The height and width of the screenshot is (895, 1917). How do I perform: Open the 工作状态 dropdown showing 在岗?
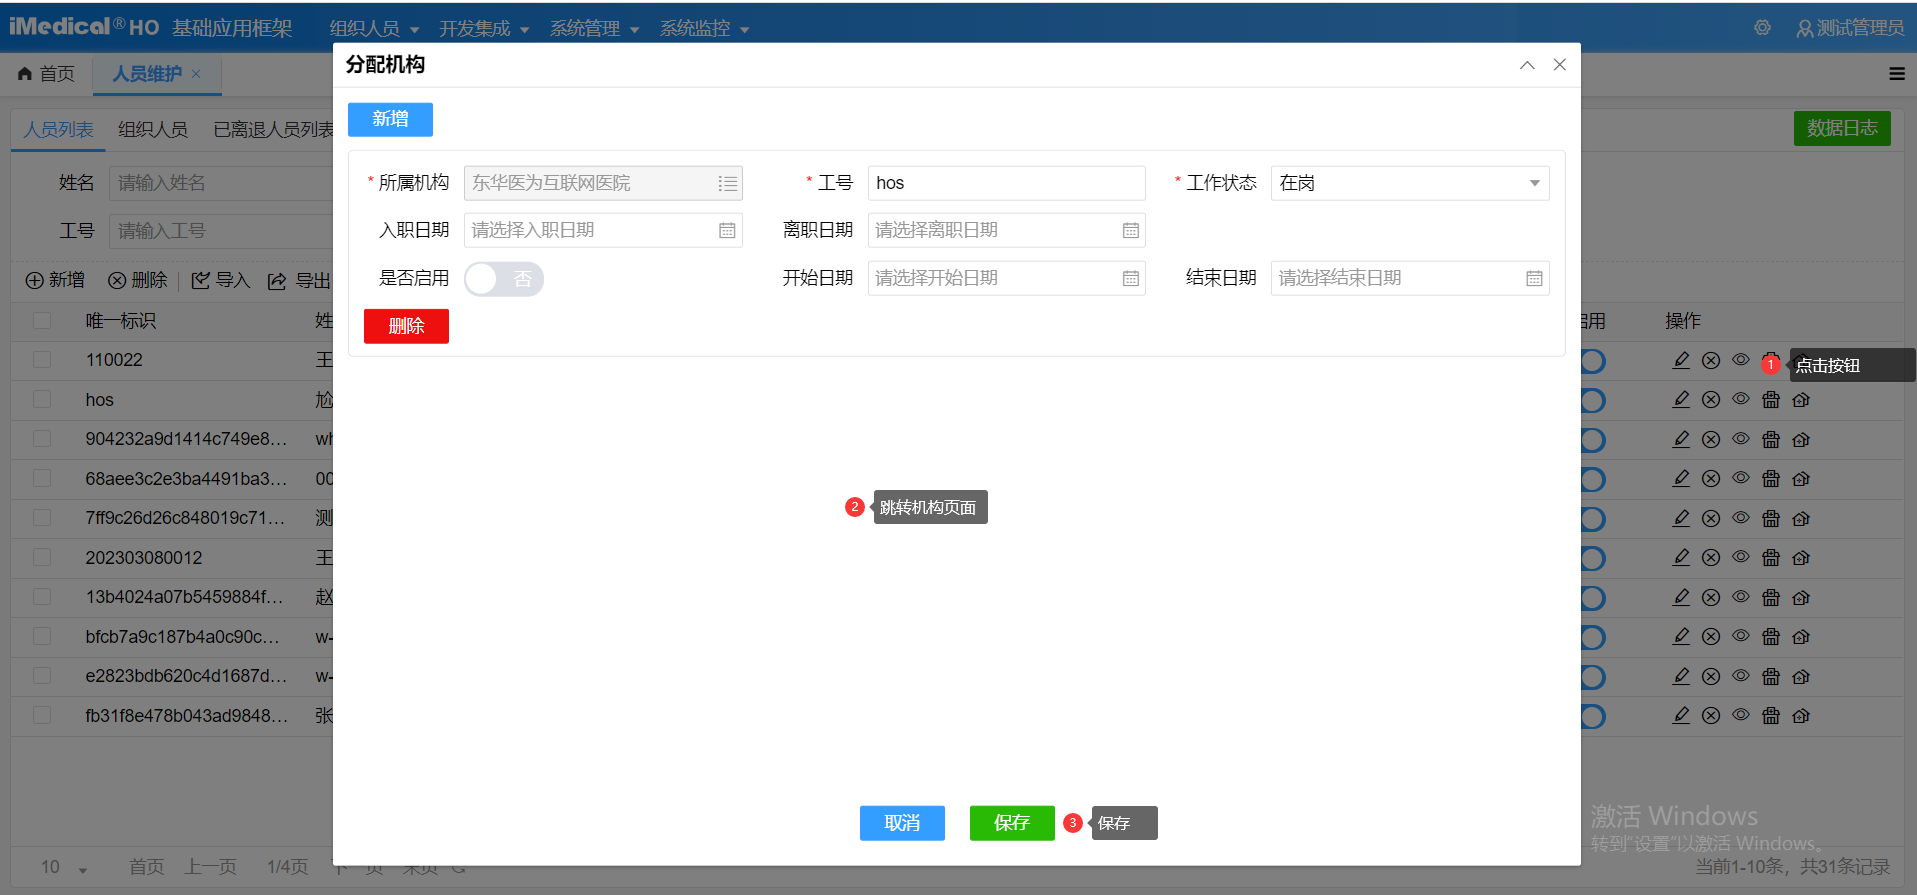pyautogui.click(x=1410, y=183)
